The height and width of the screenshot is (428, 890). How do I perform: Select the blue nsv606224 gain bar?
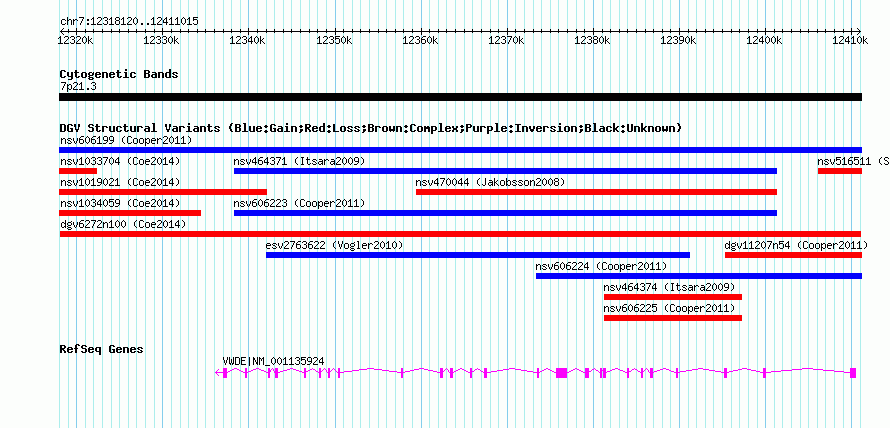[699, 276]
